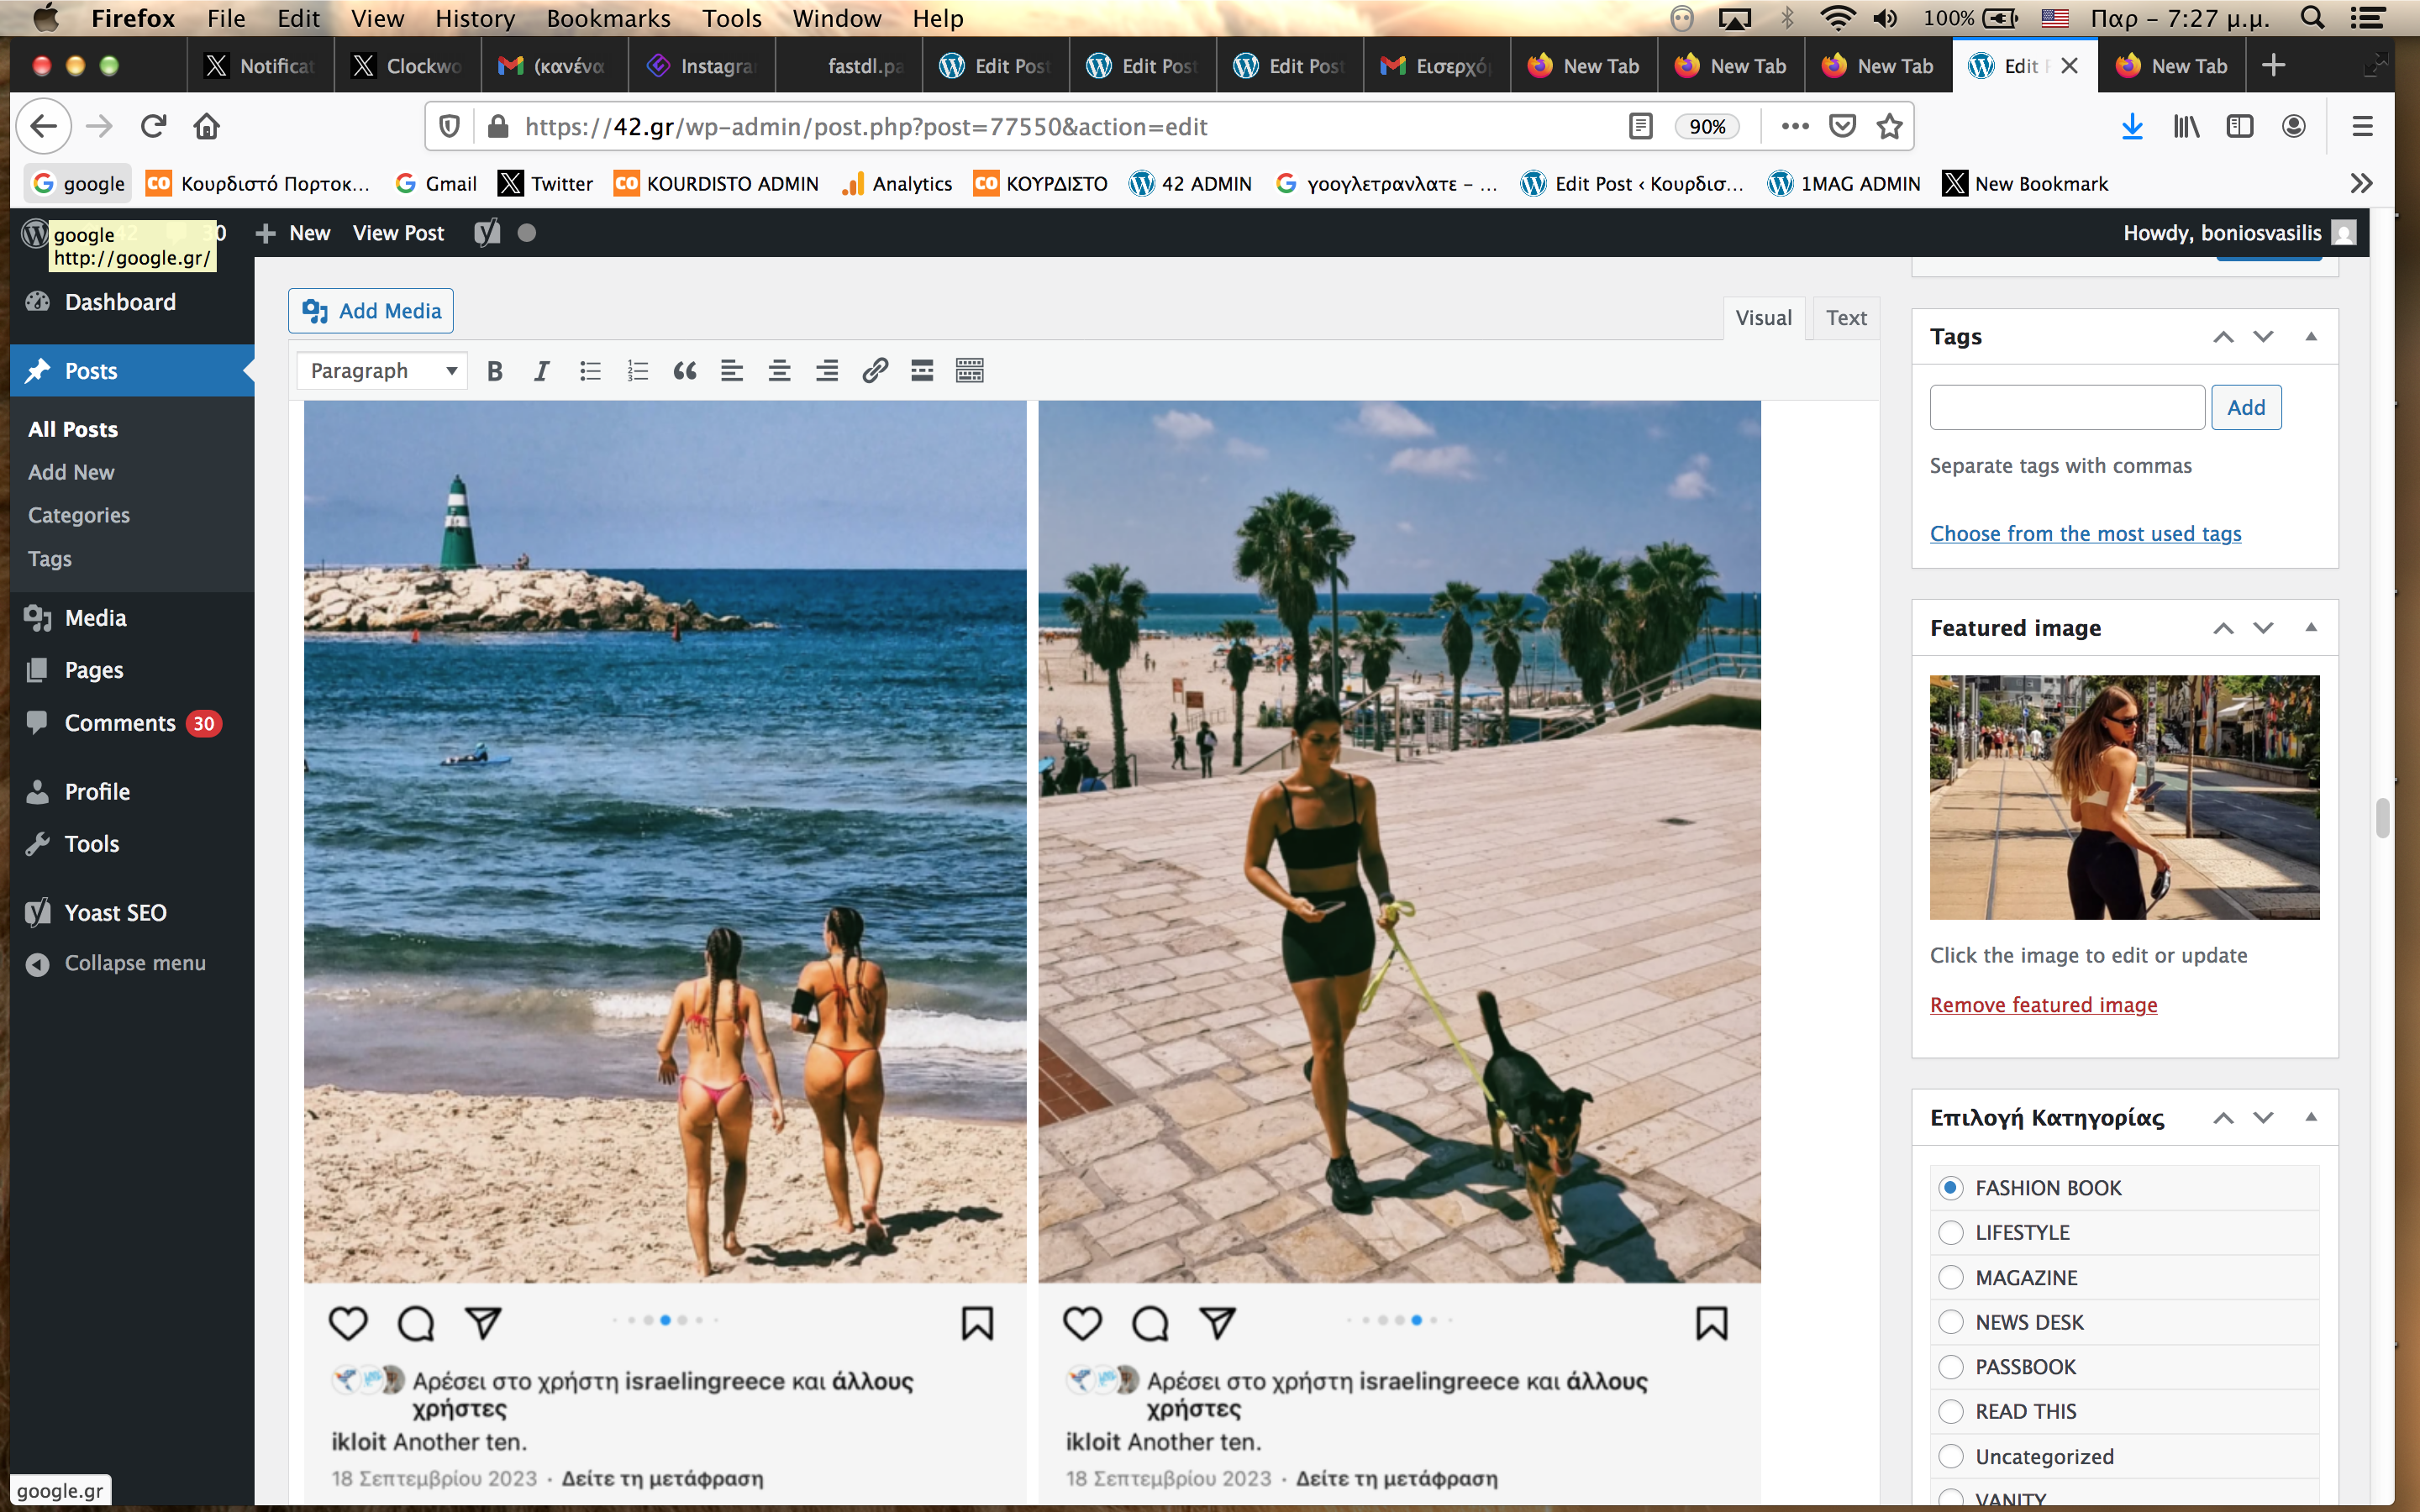Screen dimensions: 2420x1512
Task: Insert a blockquote with the quote icon
Action: [685, 371]
